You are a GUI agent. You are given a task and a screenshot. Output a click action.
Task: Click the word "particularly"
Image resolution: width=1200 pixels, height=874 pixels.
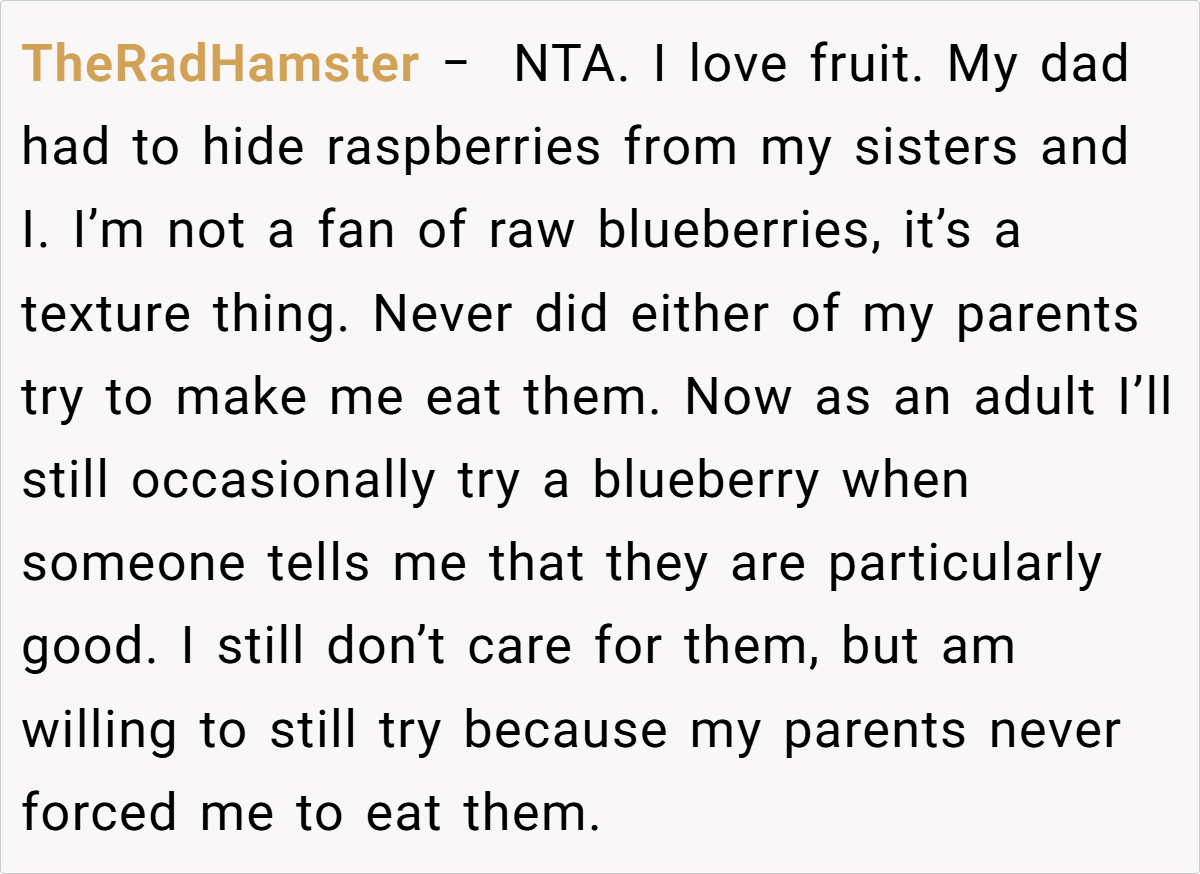click(x=964, y=564)
